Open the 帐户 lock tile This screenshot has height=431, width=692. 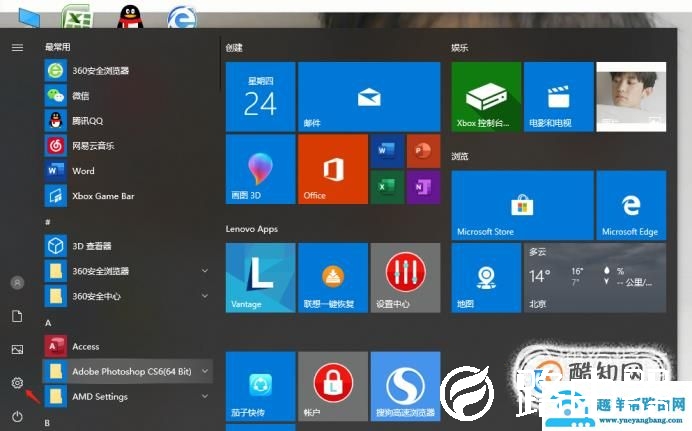coord(333,386)
